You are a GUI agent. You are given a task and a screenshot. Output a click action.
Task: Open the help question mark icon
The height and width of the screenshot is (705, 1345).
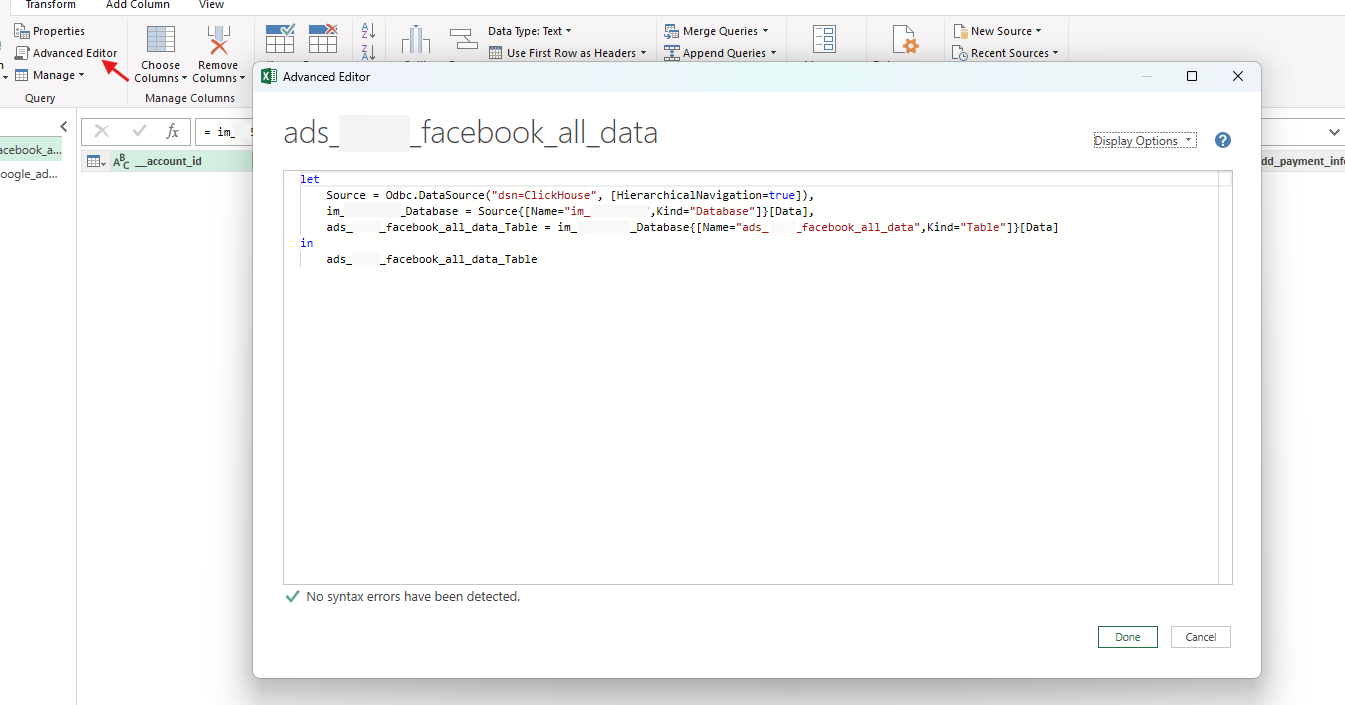tap(1222, 140)
